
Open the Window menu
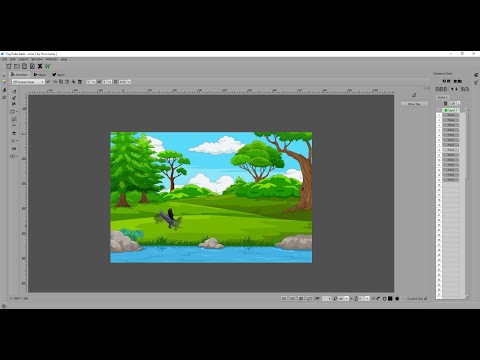click(x=37, y=59)
